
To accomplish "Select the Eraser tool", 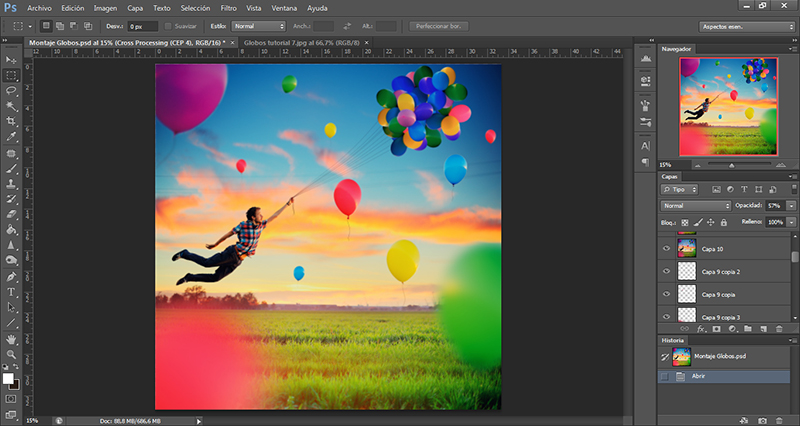I will tap(11, 214).
